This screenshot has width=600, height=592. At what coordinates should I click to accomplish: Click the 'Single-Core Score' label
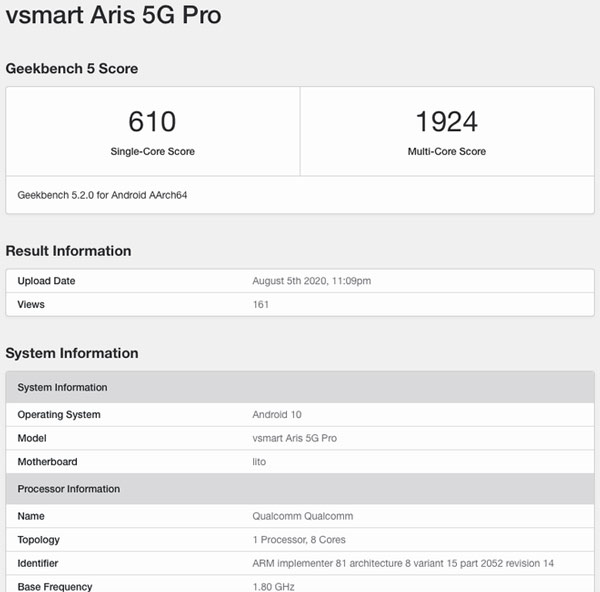click(x=152, y=151)
